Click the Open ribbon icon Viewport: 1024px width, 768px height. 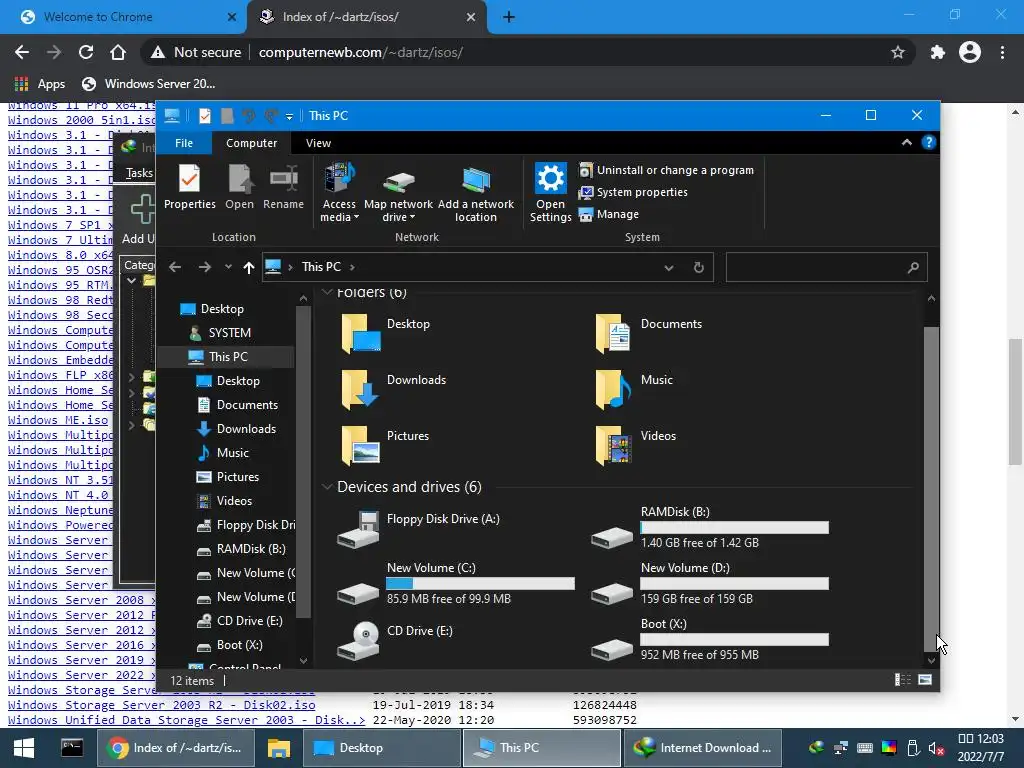point(240,186)
